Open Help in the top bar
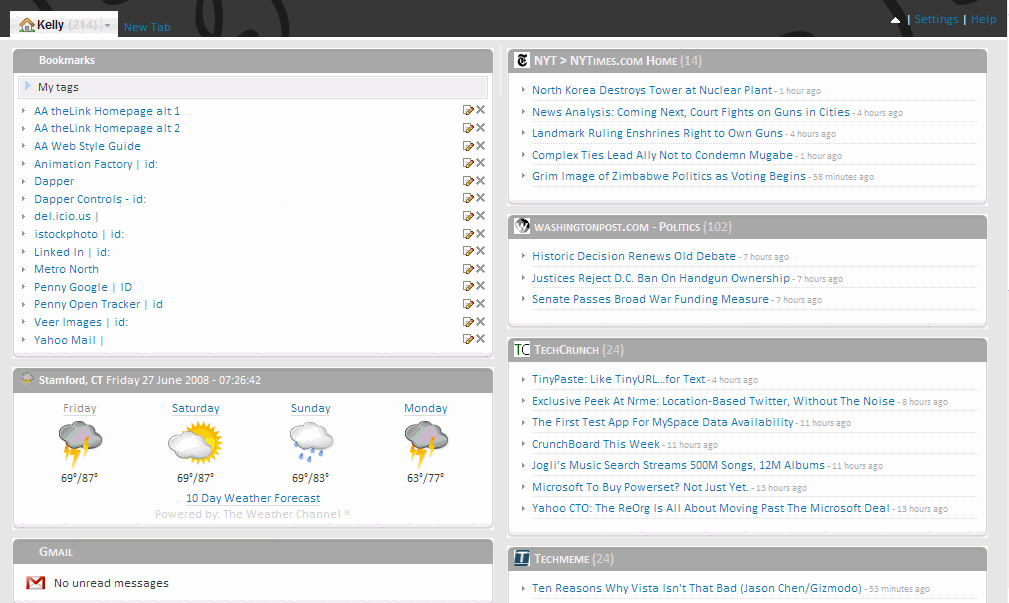 coord(983,19)
